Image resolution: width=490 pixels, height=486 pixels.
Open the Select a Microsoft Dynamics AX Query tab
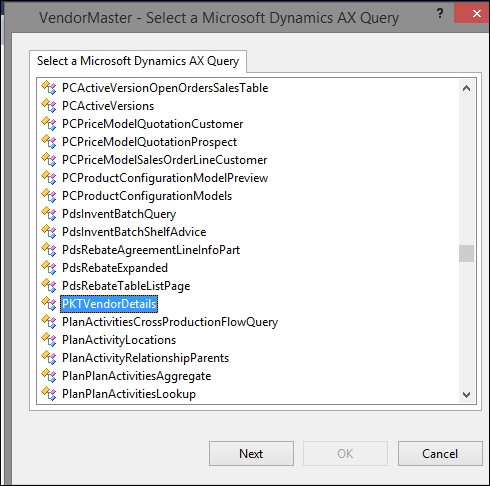pyautogui.click(x=138, y=61)
